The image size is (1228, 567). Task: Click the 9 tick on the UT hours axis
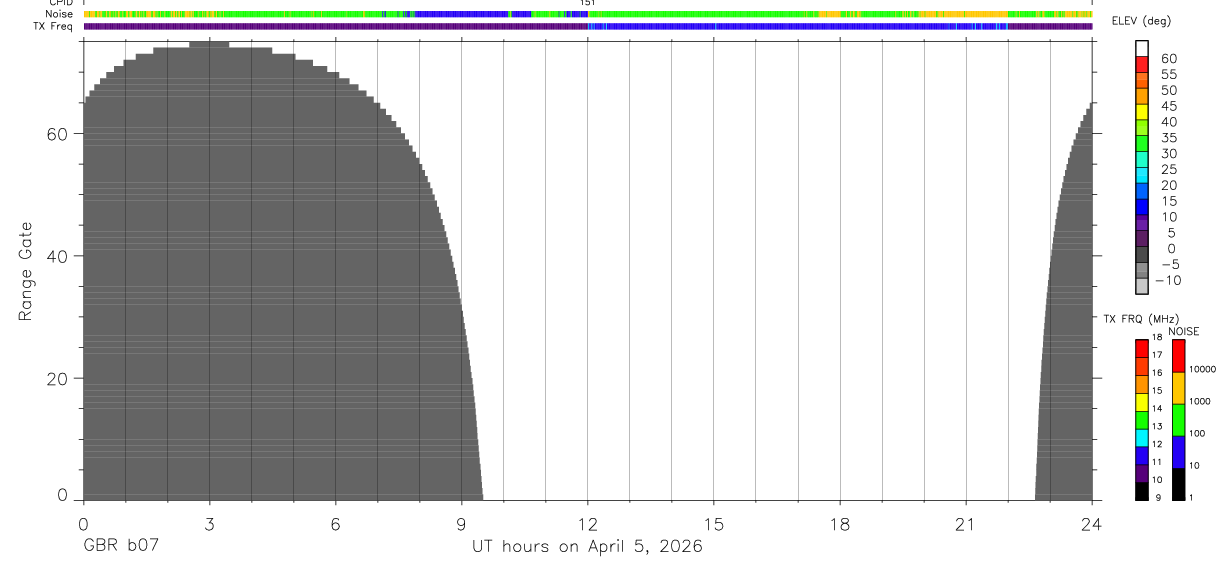[461, 525]
